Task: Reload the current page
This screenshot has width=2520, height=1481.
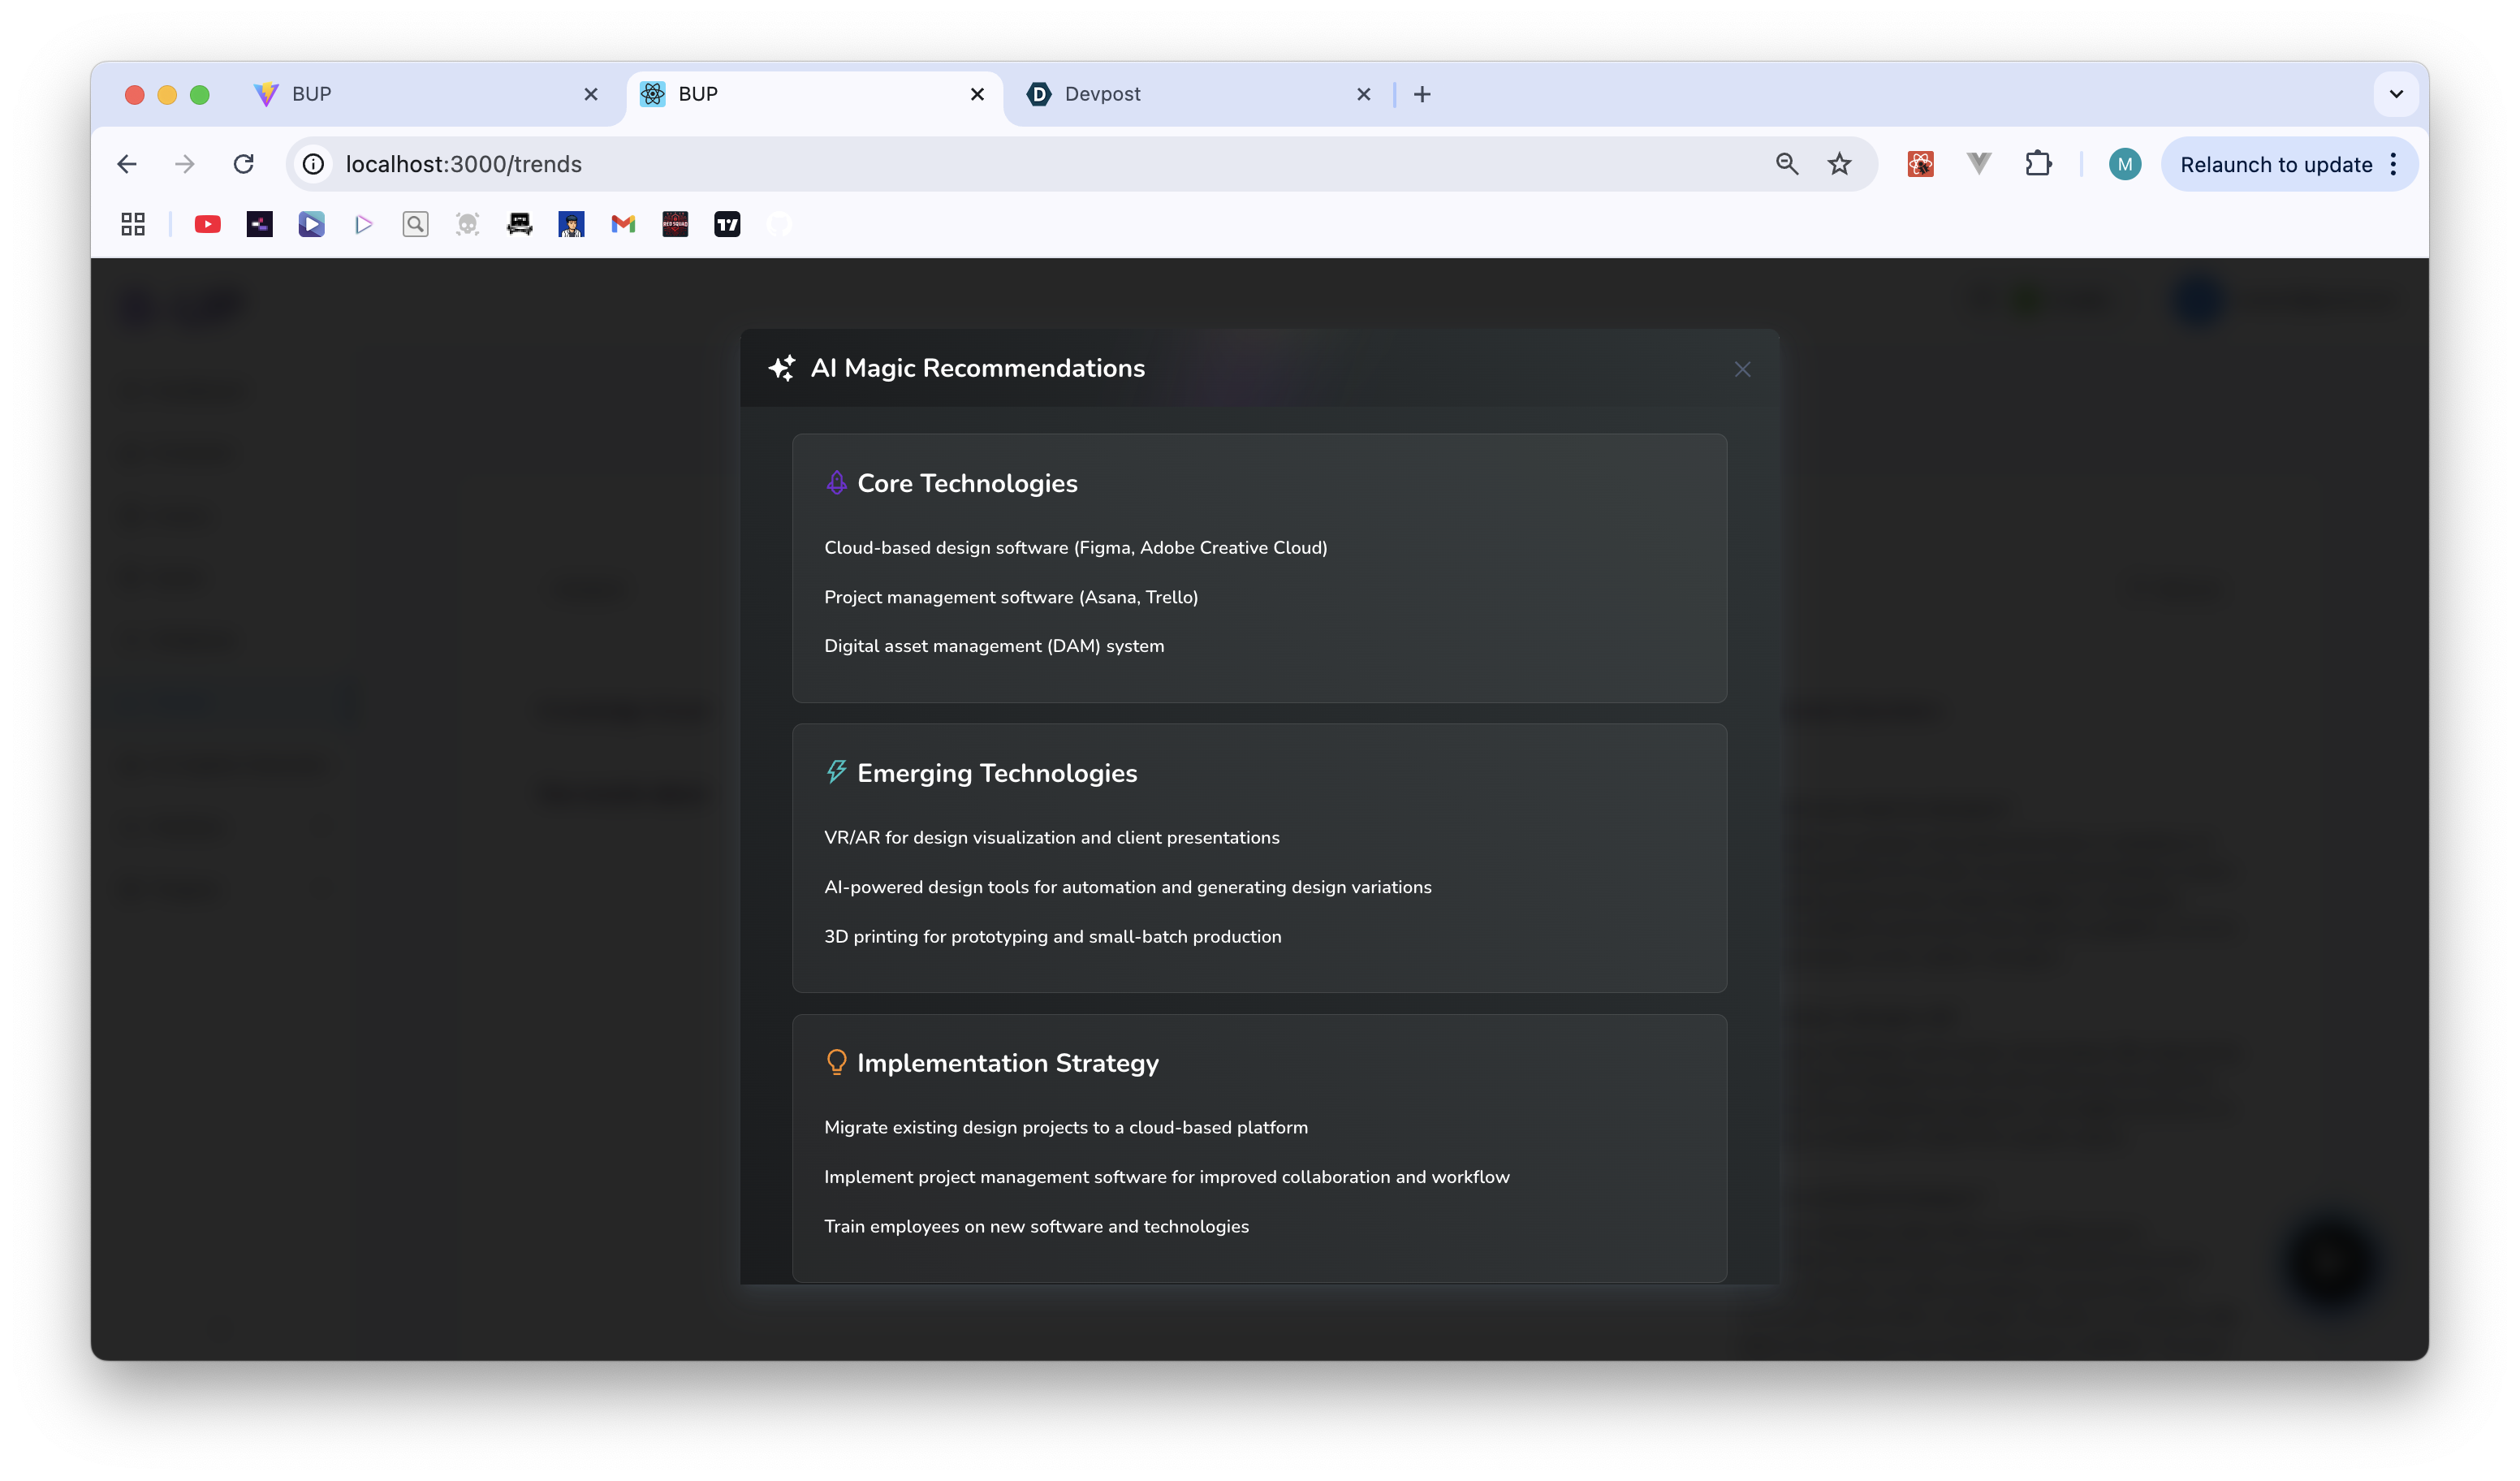Action: (x=243, y=164)
